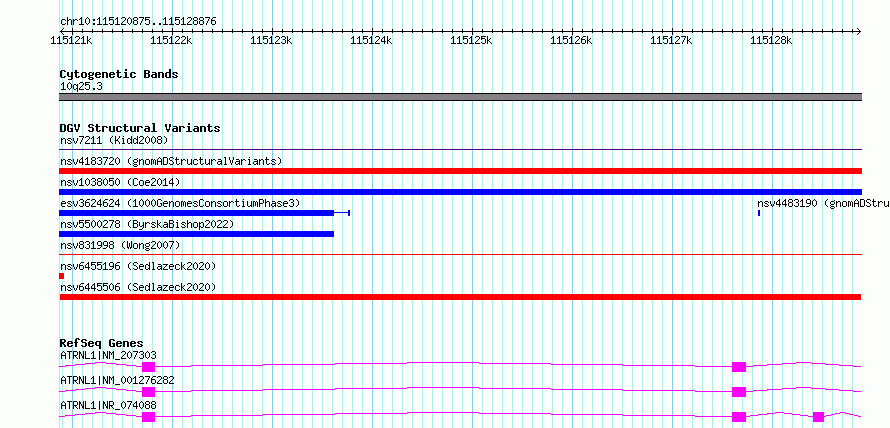The width and height of the screenshot is (890, 428).
Task: Select the last NR_074088 exon near 115128.5k
Action: click(818, 417)
